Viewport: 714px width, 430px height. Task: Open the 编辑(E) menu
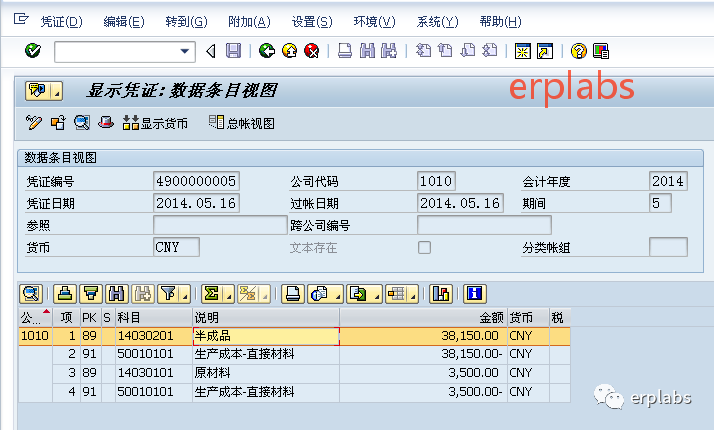[x=124, y=21]
